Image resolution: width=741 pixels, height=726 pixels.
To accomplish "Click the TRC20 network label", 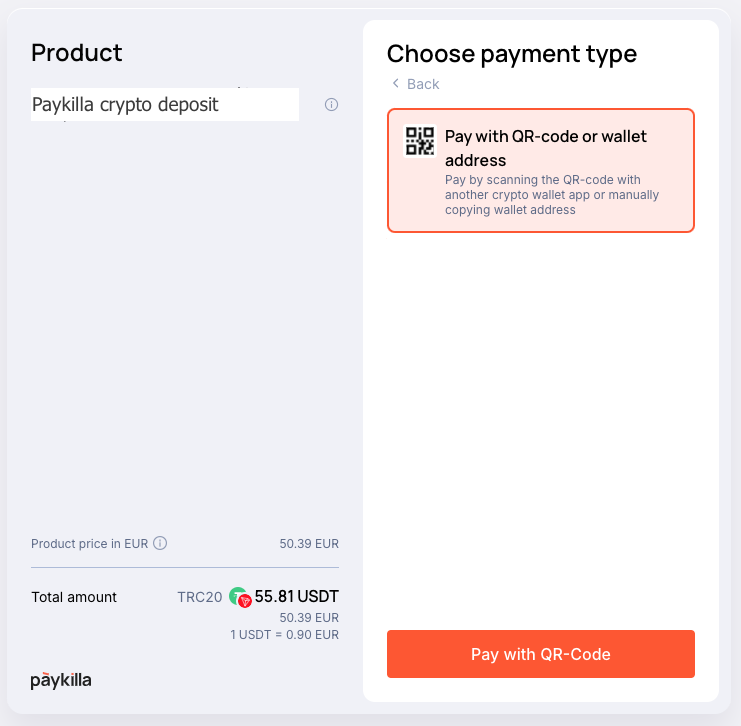I will click(x=199, y=597).
